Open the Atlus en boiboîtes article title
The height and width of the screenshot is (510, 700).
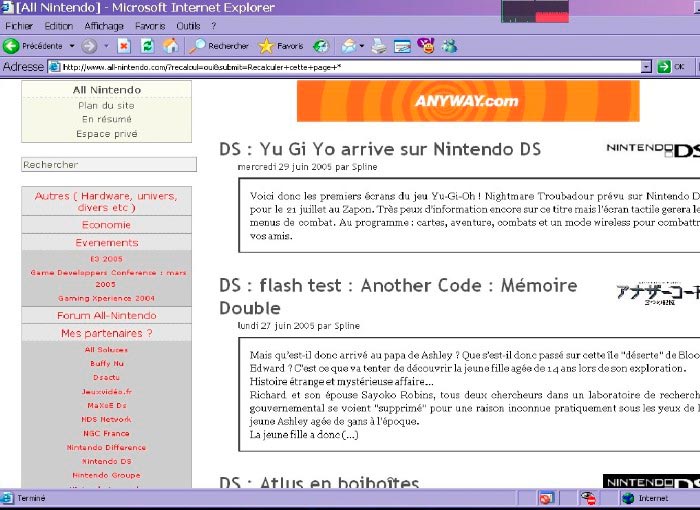[319, 481]
